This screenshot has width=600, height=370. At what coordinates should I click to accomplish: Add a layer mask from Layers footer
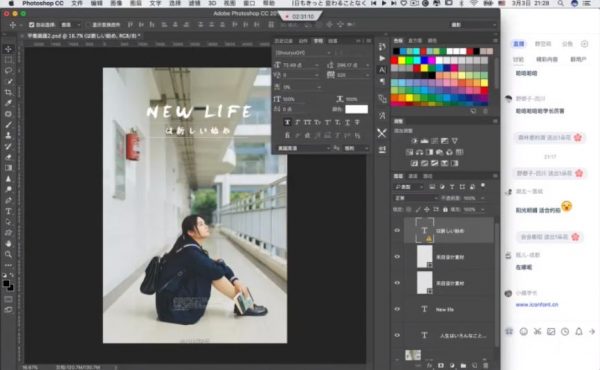[x=441, y=365]
